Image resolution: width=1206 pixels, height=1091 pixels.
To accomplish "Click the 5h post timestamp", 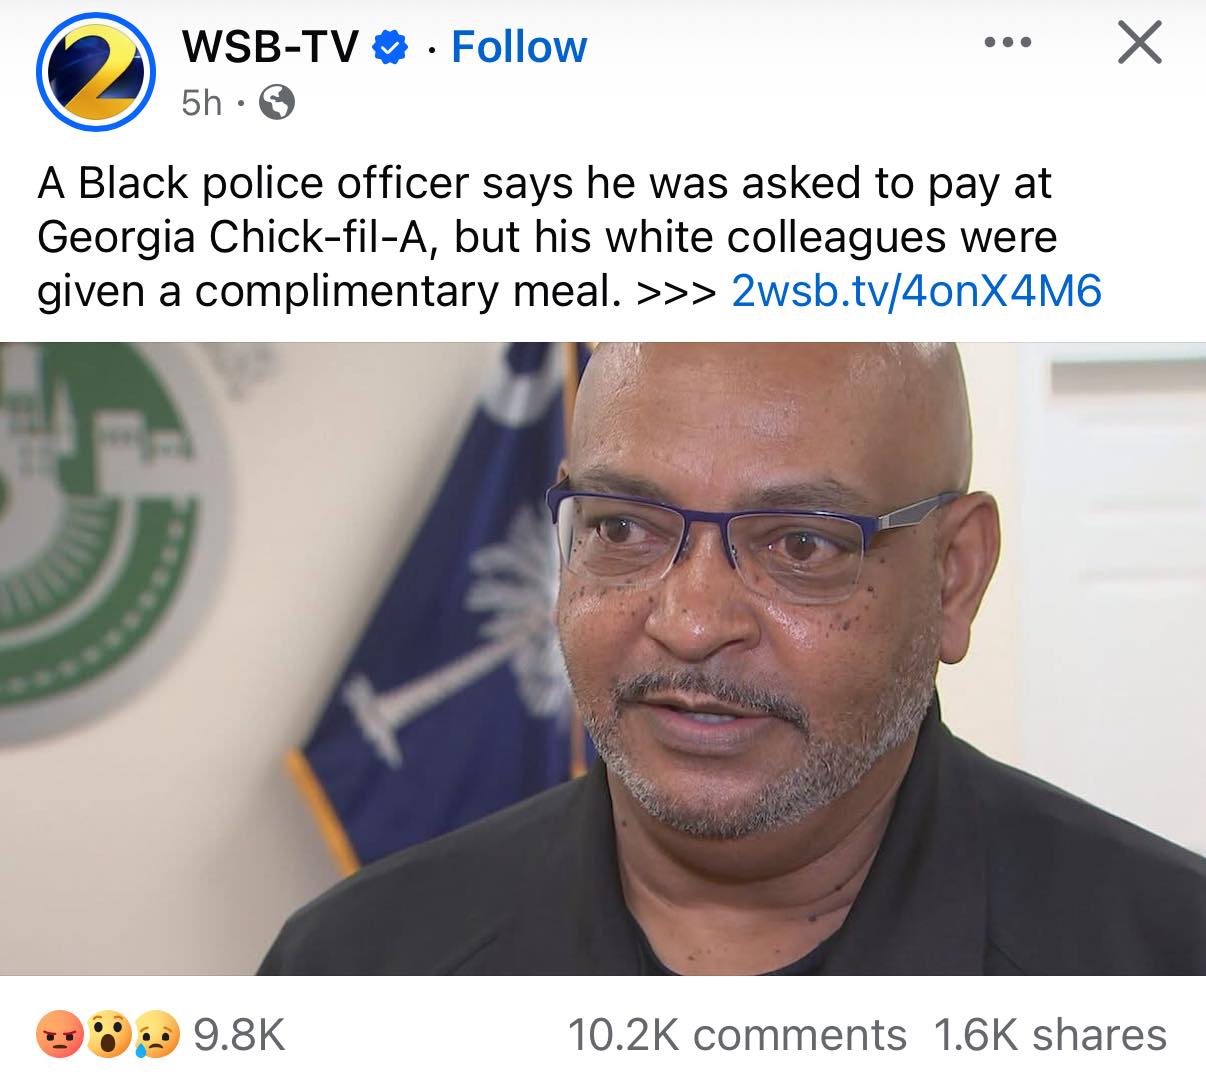I will point(201,102).
